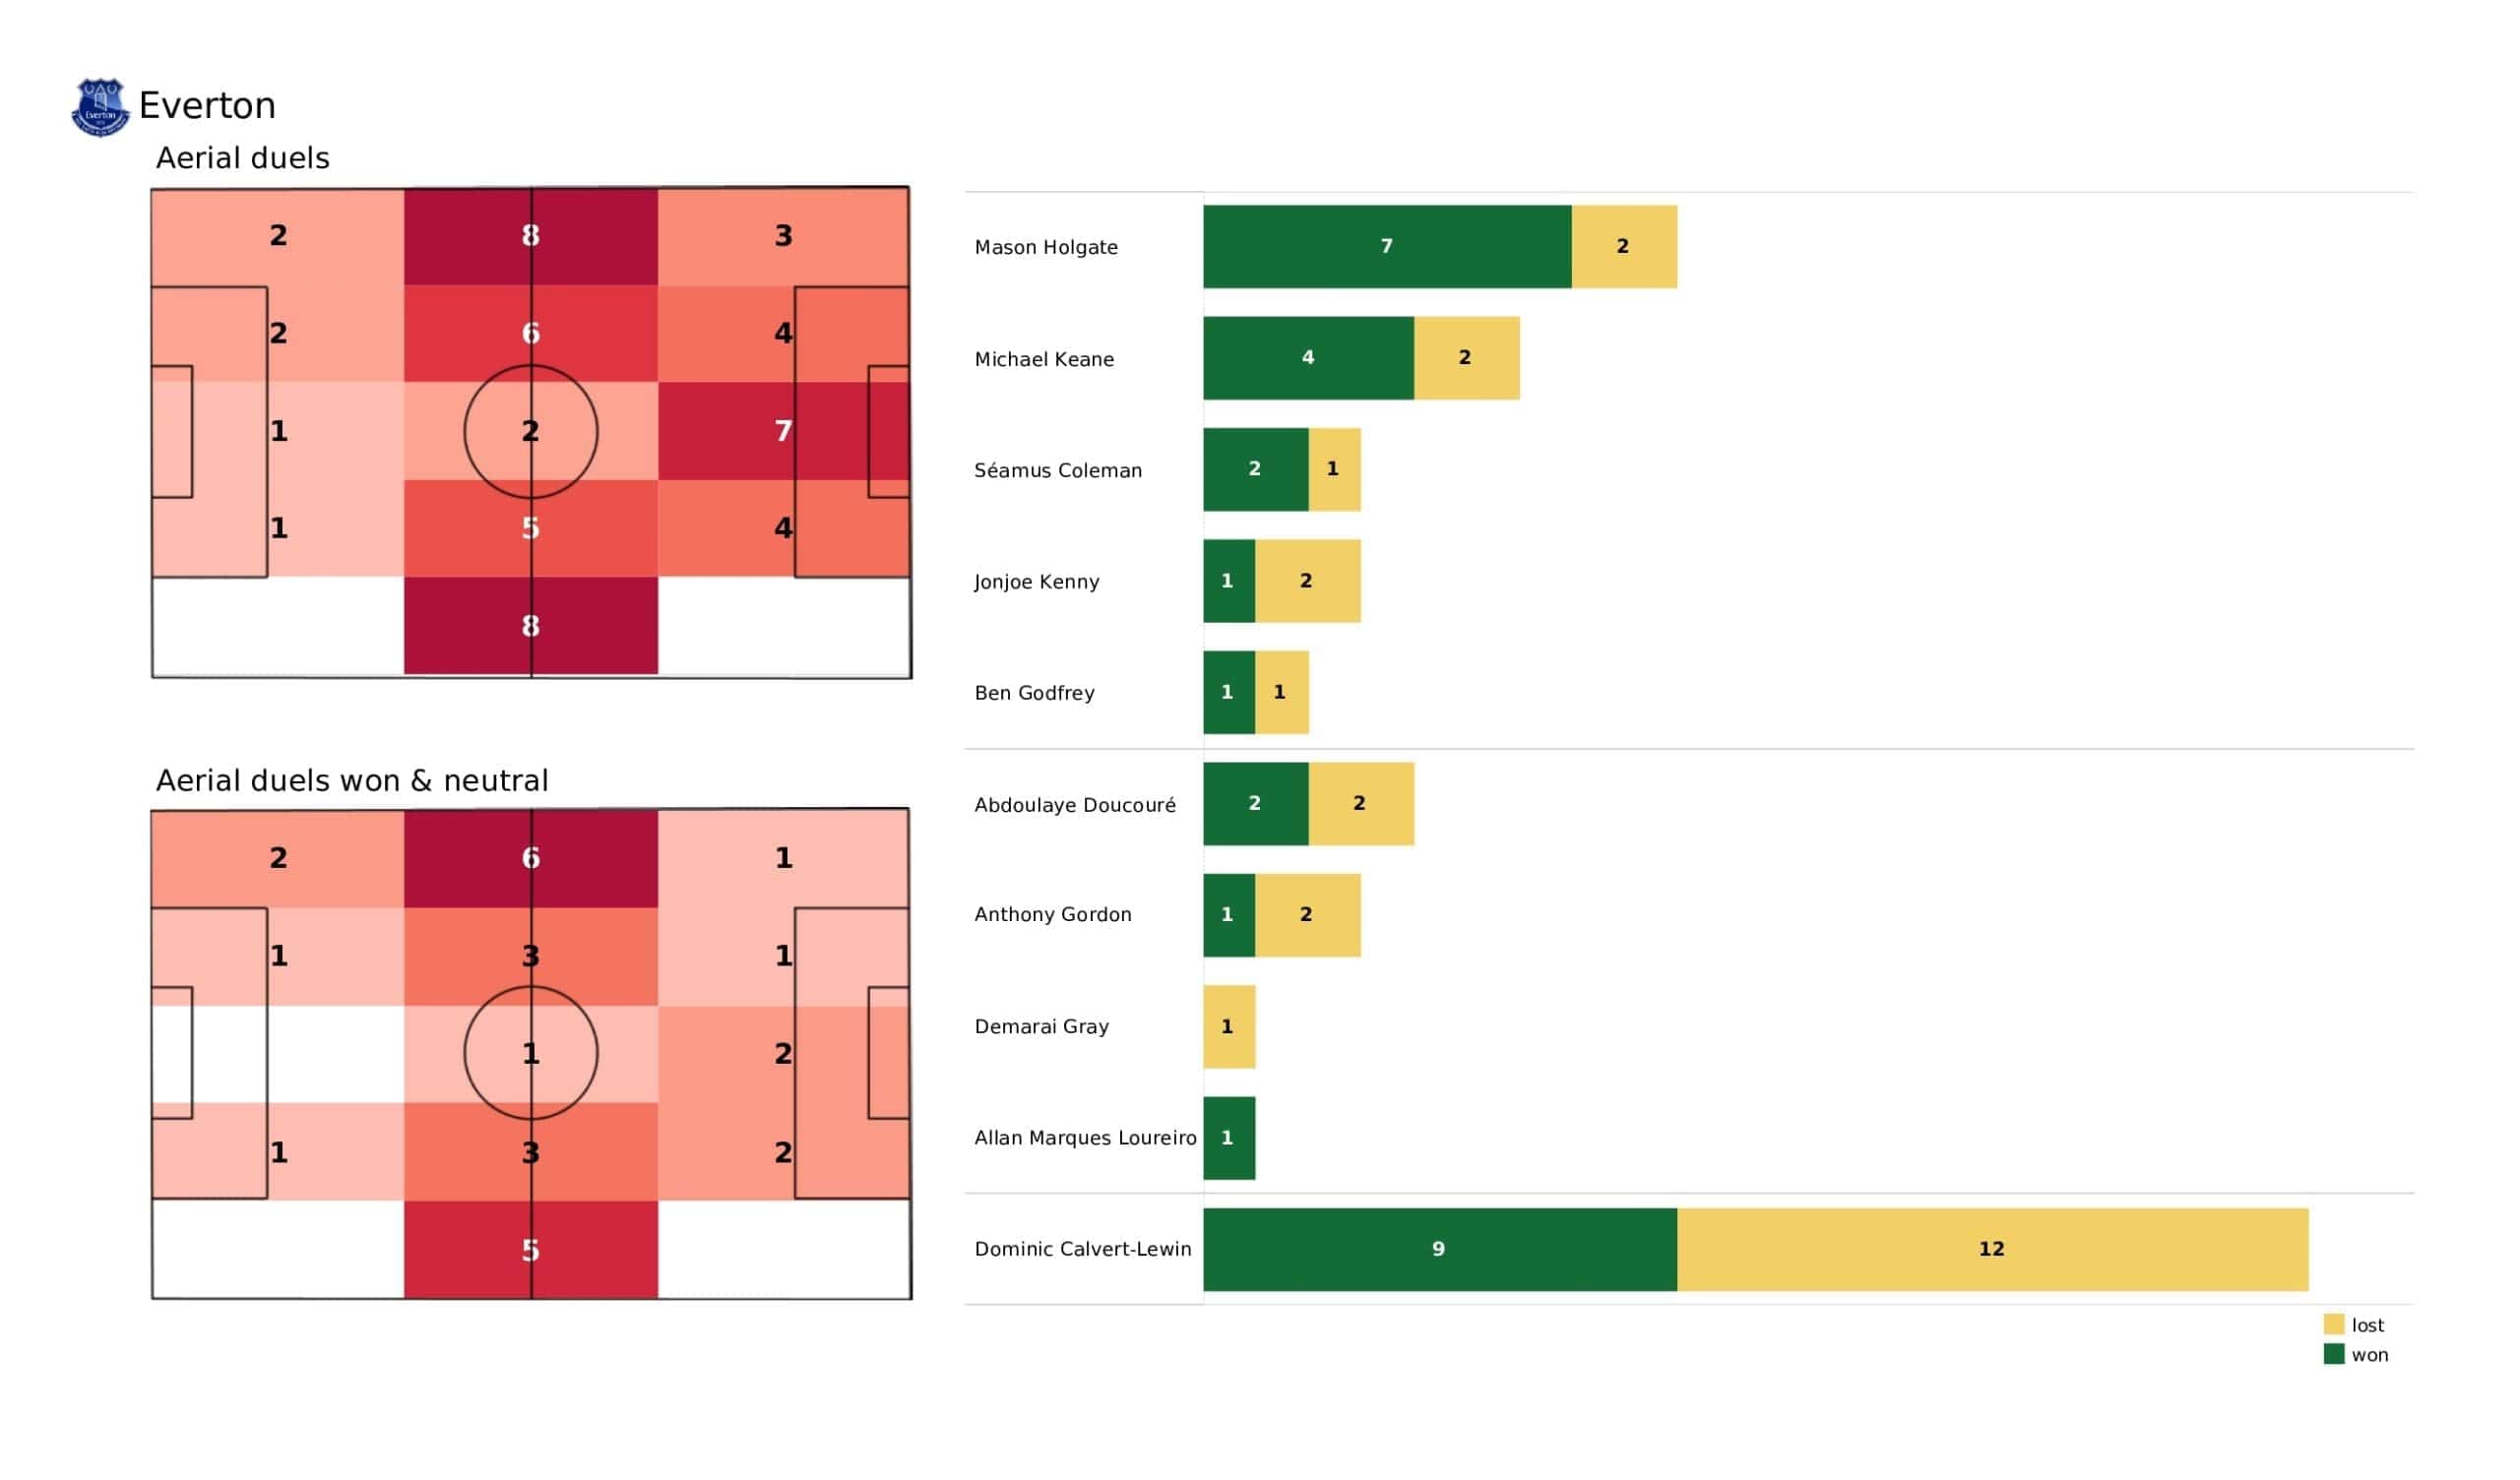Click the Aerial duels won & neutral heading
2520x1480 pixels.
[x=352, y=781]
